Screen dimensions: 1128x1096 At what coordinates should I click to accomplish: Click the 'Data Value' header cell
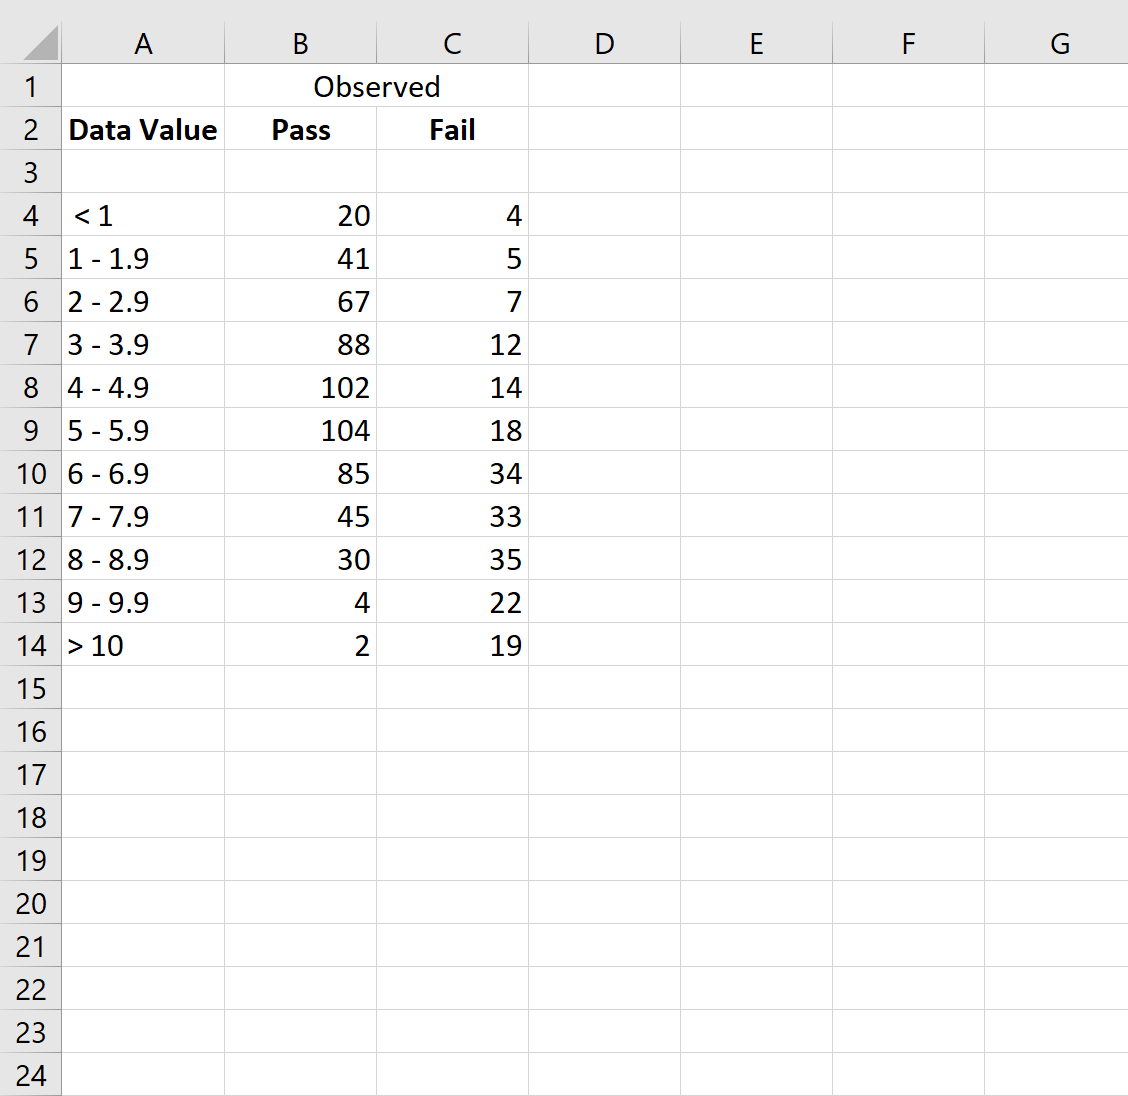point(143,129)
